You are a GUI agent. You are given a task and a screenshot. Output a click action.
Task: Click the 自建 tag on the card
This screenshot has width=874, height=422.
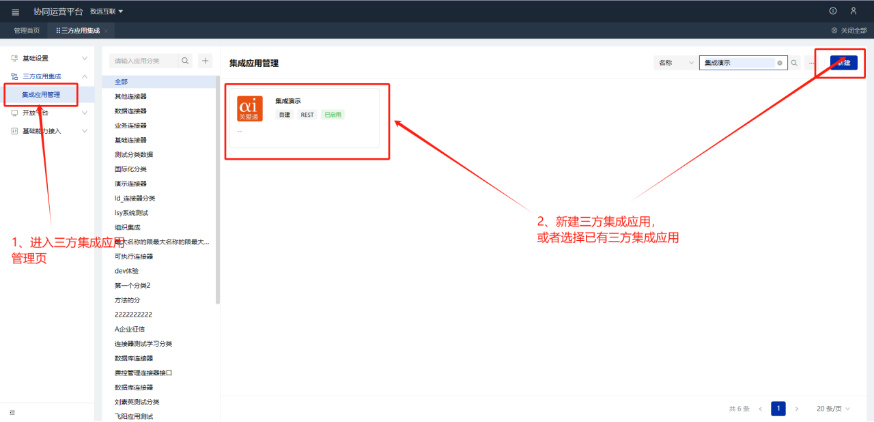[284, 115]
